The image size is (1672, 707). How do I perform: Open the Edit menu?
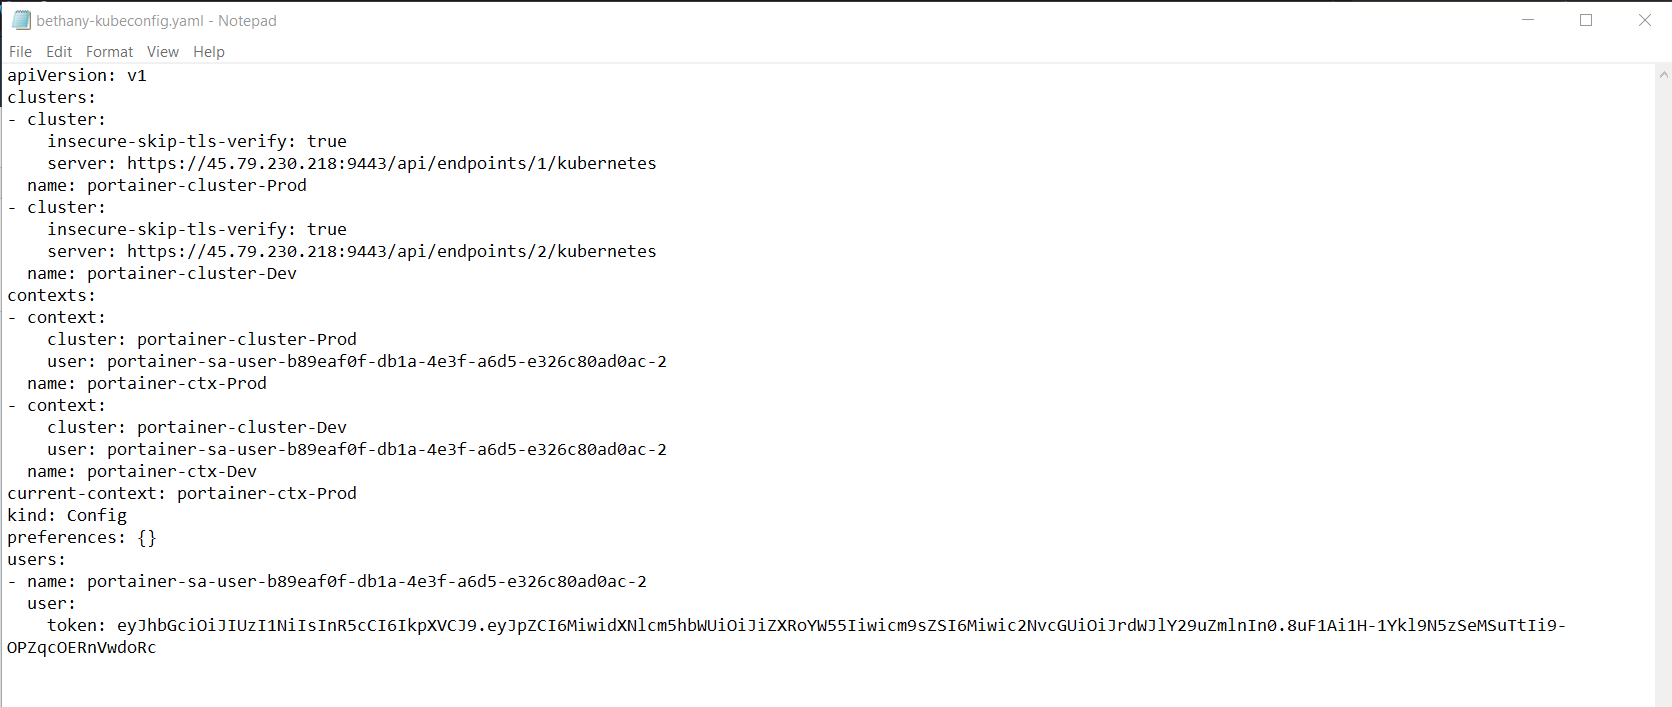[x=59, y=52]
